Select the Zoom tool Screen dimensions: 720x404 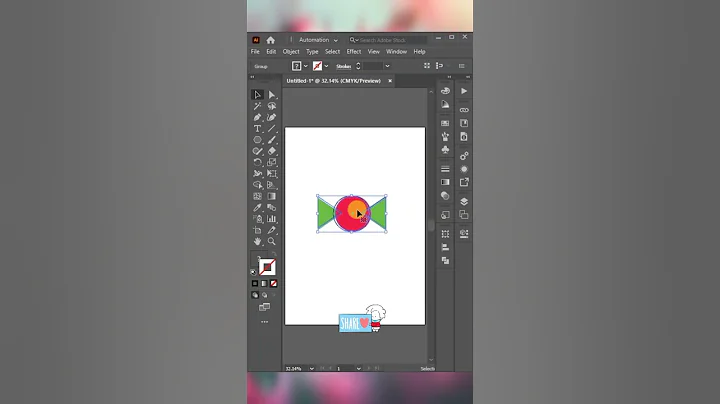coord(272,241)
